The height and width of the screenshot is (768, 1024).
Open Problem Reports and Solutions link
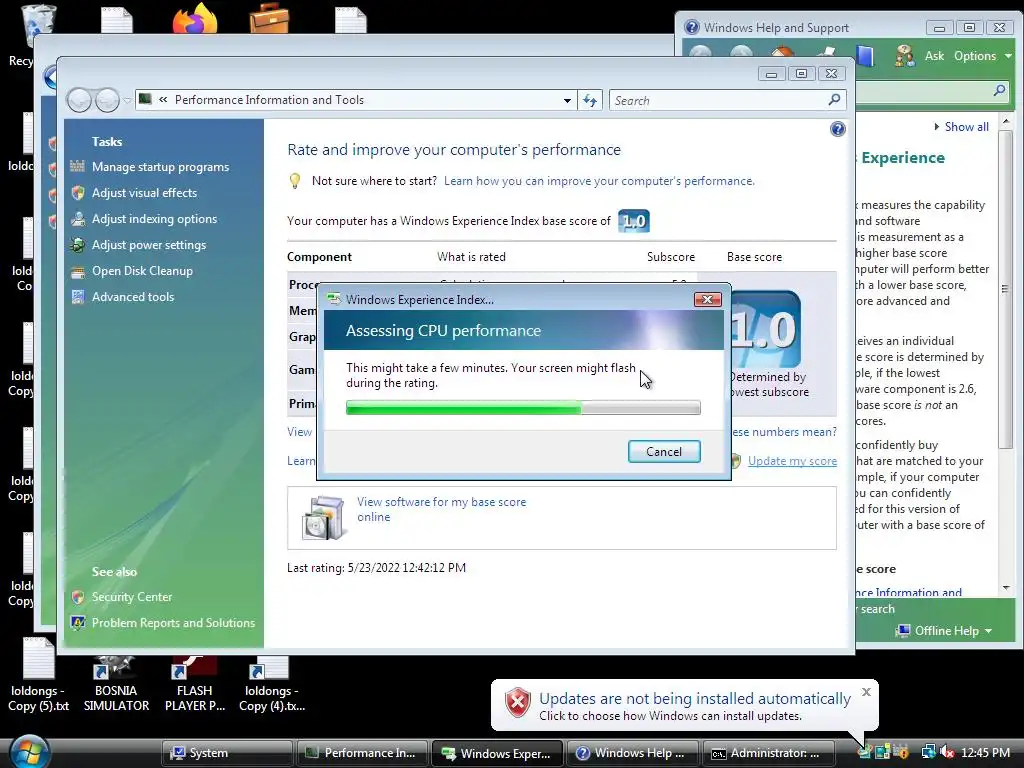tap(173, 623)
